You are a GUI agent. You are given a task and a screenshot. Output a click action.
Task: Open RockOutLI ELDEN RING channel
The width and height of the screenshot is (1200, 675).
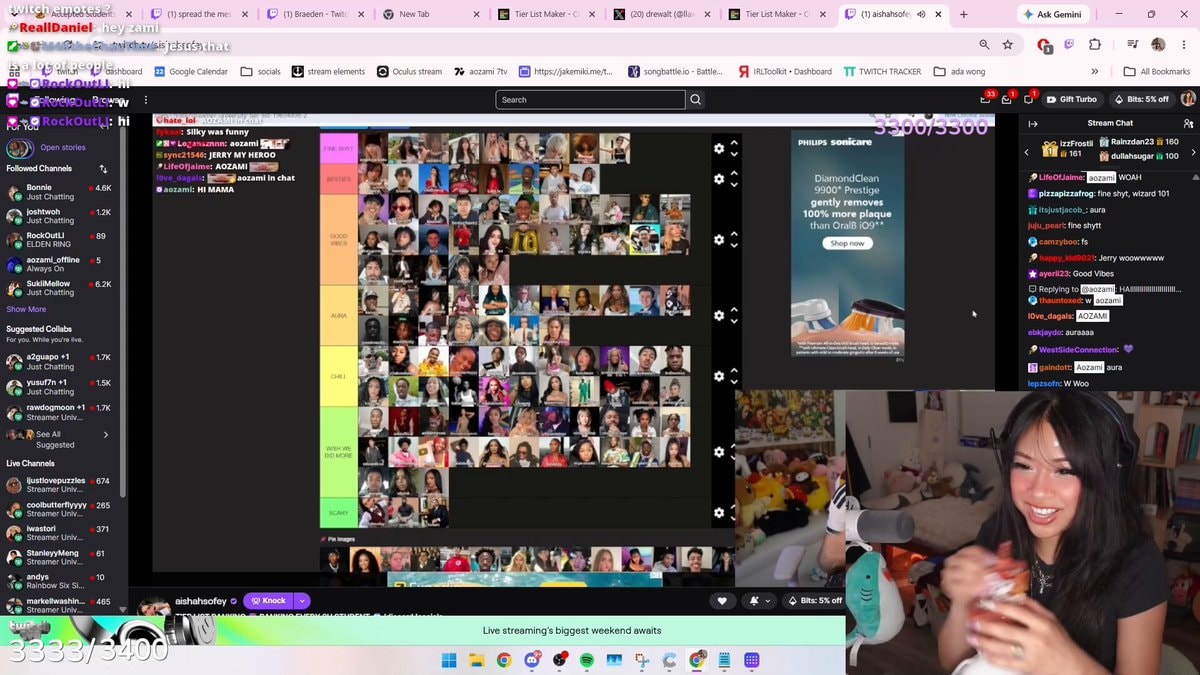tap(60, 241)
